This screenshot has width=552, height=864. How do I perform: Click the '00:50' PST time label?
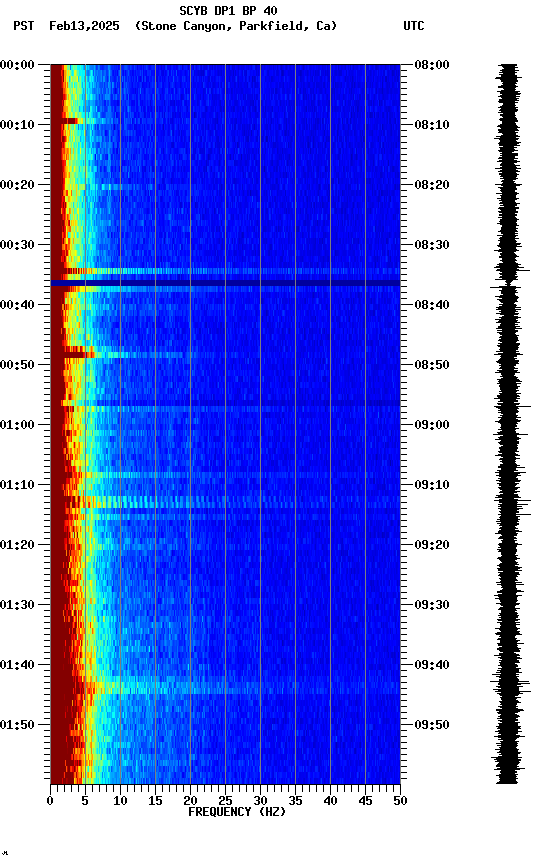pyautogui.click(x=17, y=365)
